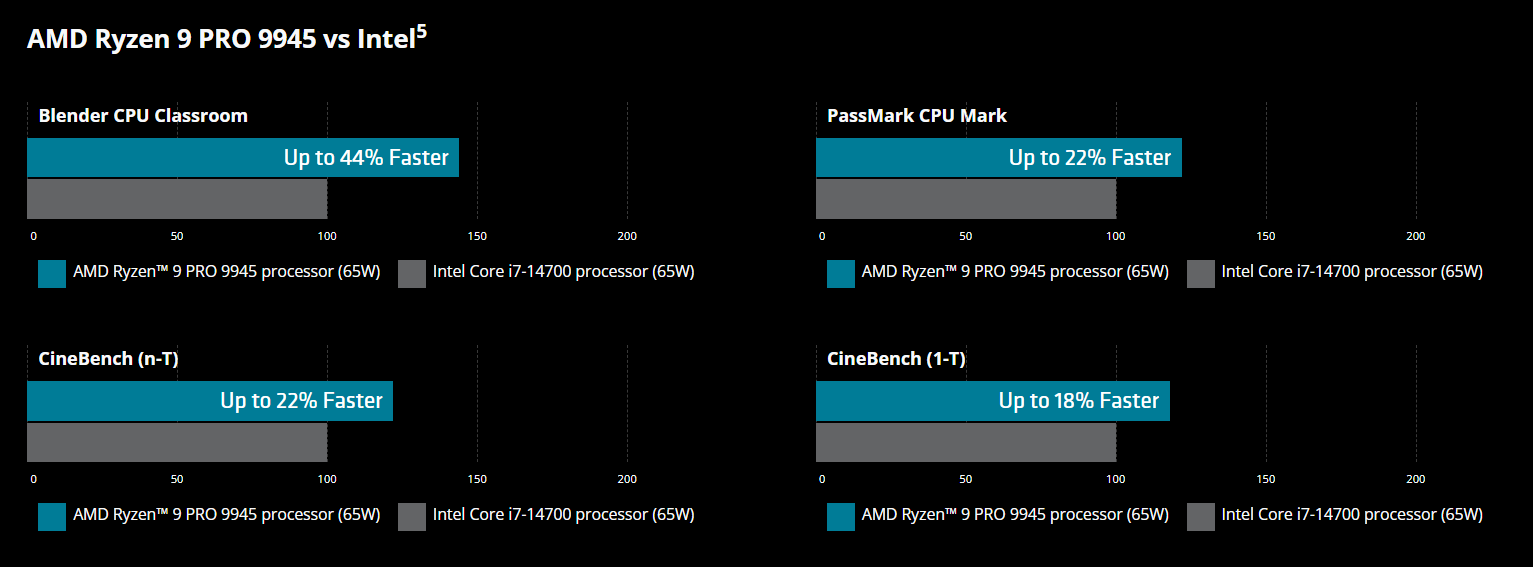1533x567 pixels.
Task: Select the "Up to 18% Faster" teal bar
Action: tap(992, 401)
